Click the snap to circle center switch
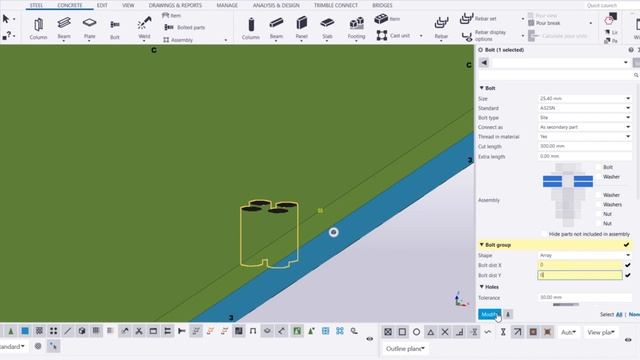Image resolution: width=640 pixels, height=360 pixels. [416, 332]
